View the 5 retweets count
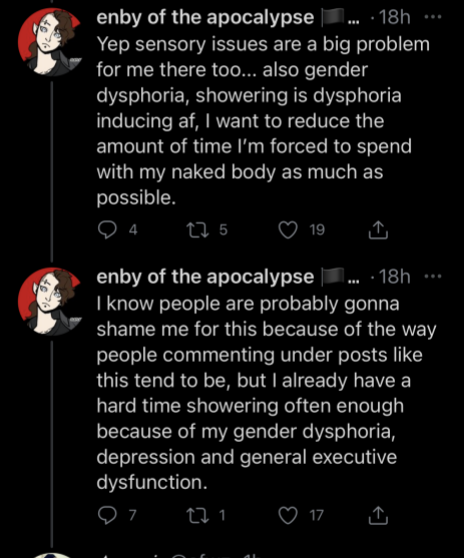The image size is (464, 558). click(223, 230)
